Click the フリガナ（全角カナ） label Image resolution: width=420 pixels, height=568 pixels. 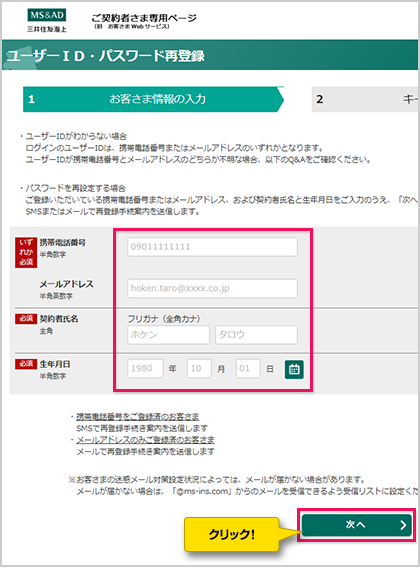point(164,319)
